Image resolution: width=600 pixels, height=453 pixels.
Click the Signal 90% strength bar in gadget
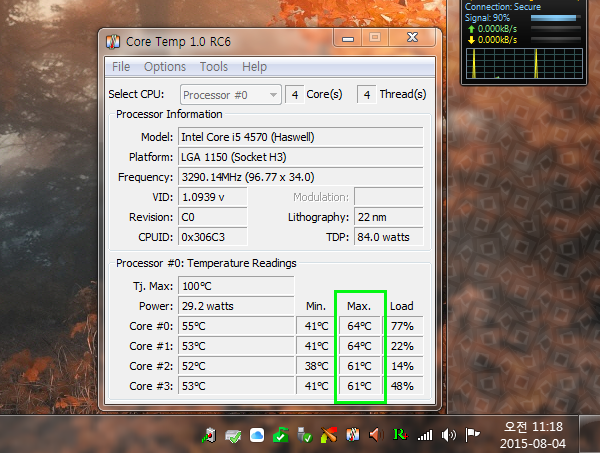(x=555, y=18)
